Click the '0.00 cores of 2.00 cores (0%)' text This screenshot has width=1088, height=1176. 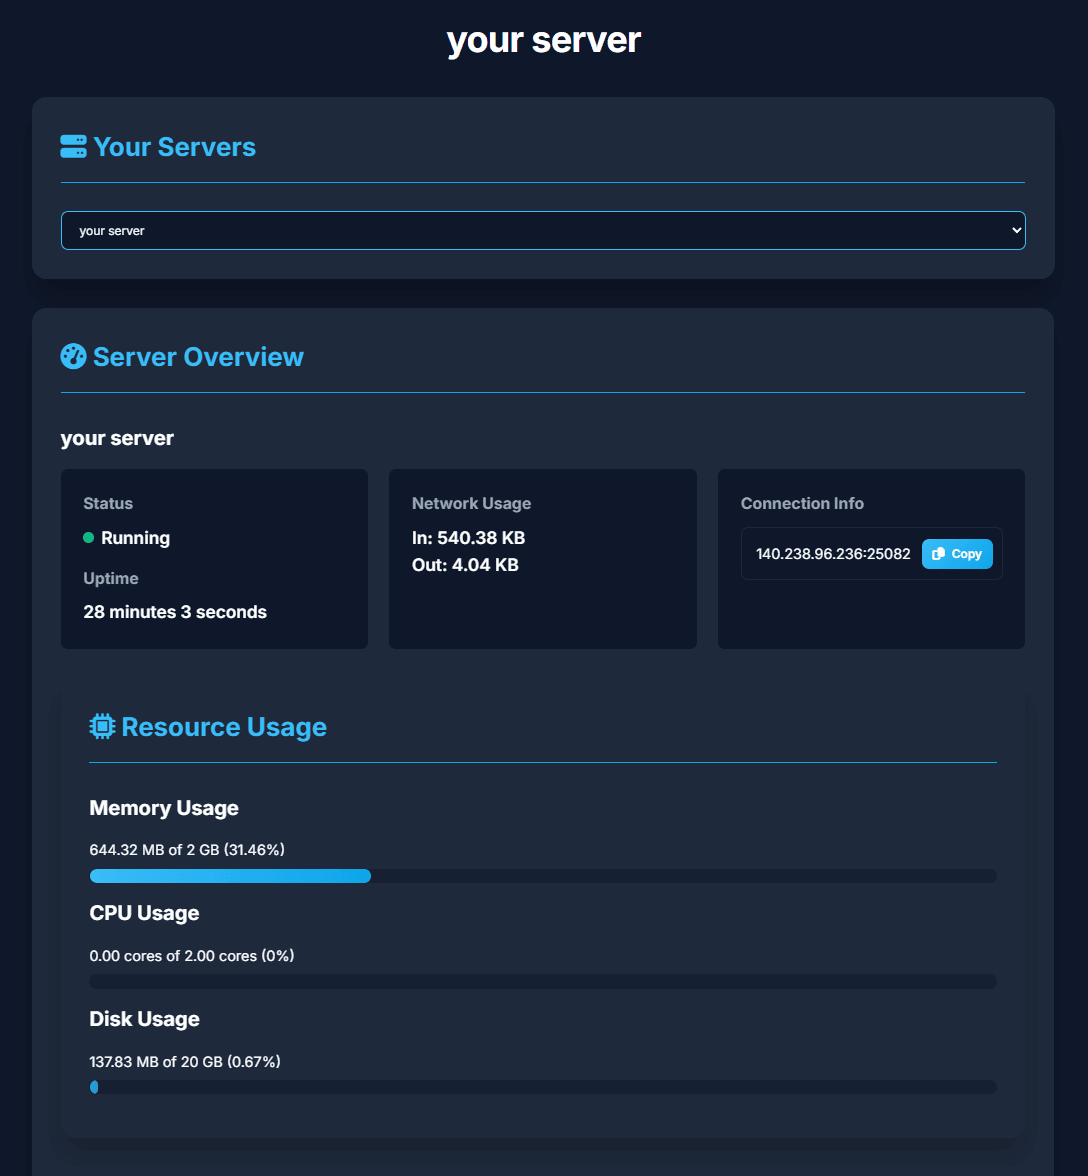[192, 956]
